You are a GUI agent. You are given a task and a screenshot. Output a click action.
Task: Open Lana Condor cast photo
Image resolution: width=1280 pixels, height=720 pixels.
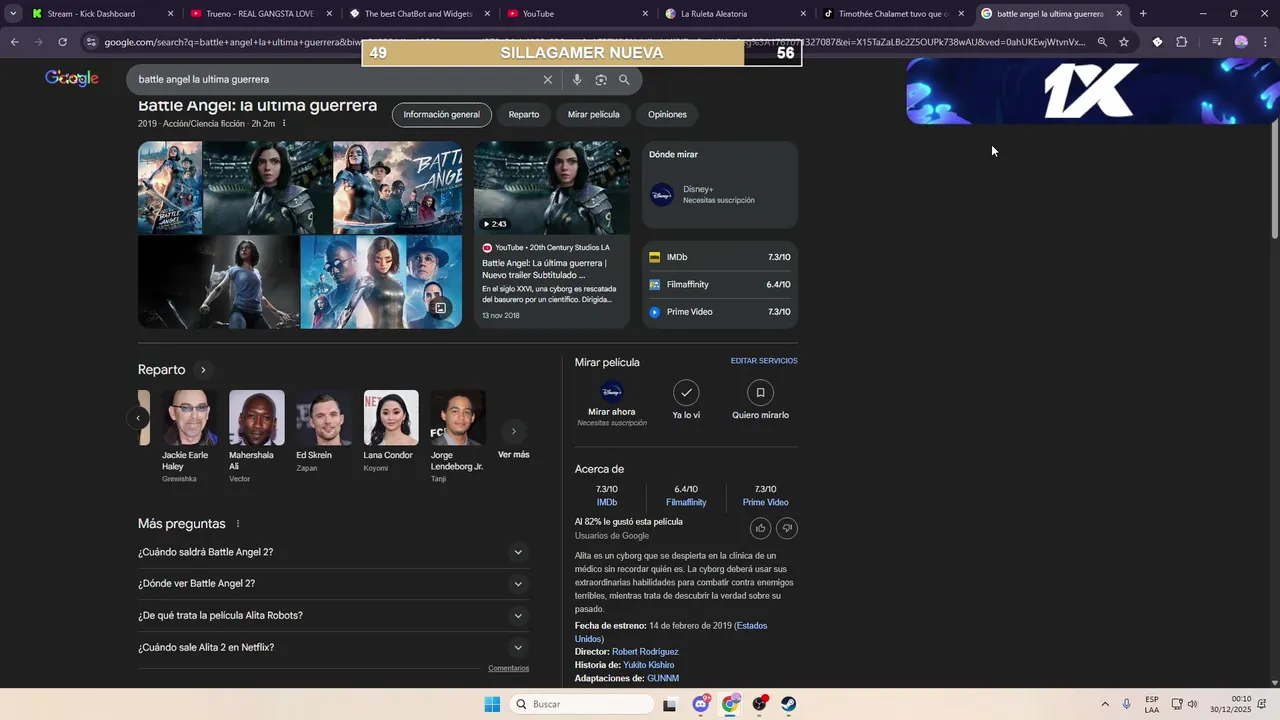coord(391,418)
